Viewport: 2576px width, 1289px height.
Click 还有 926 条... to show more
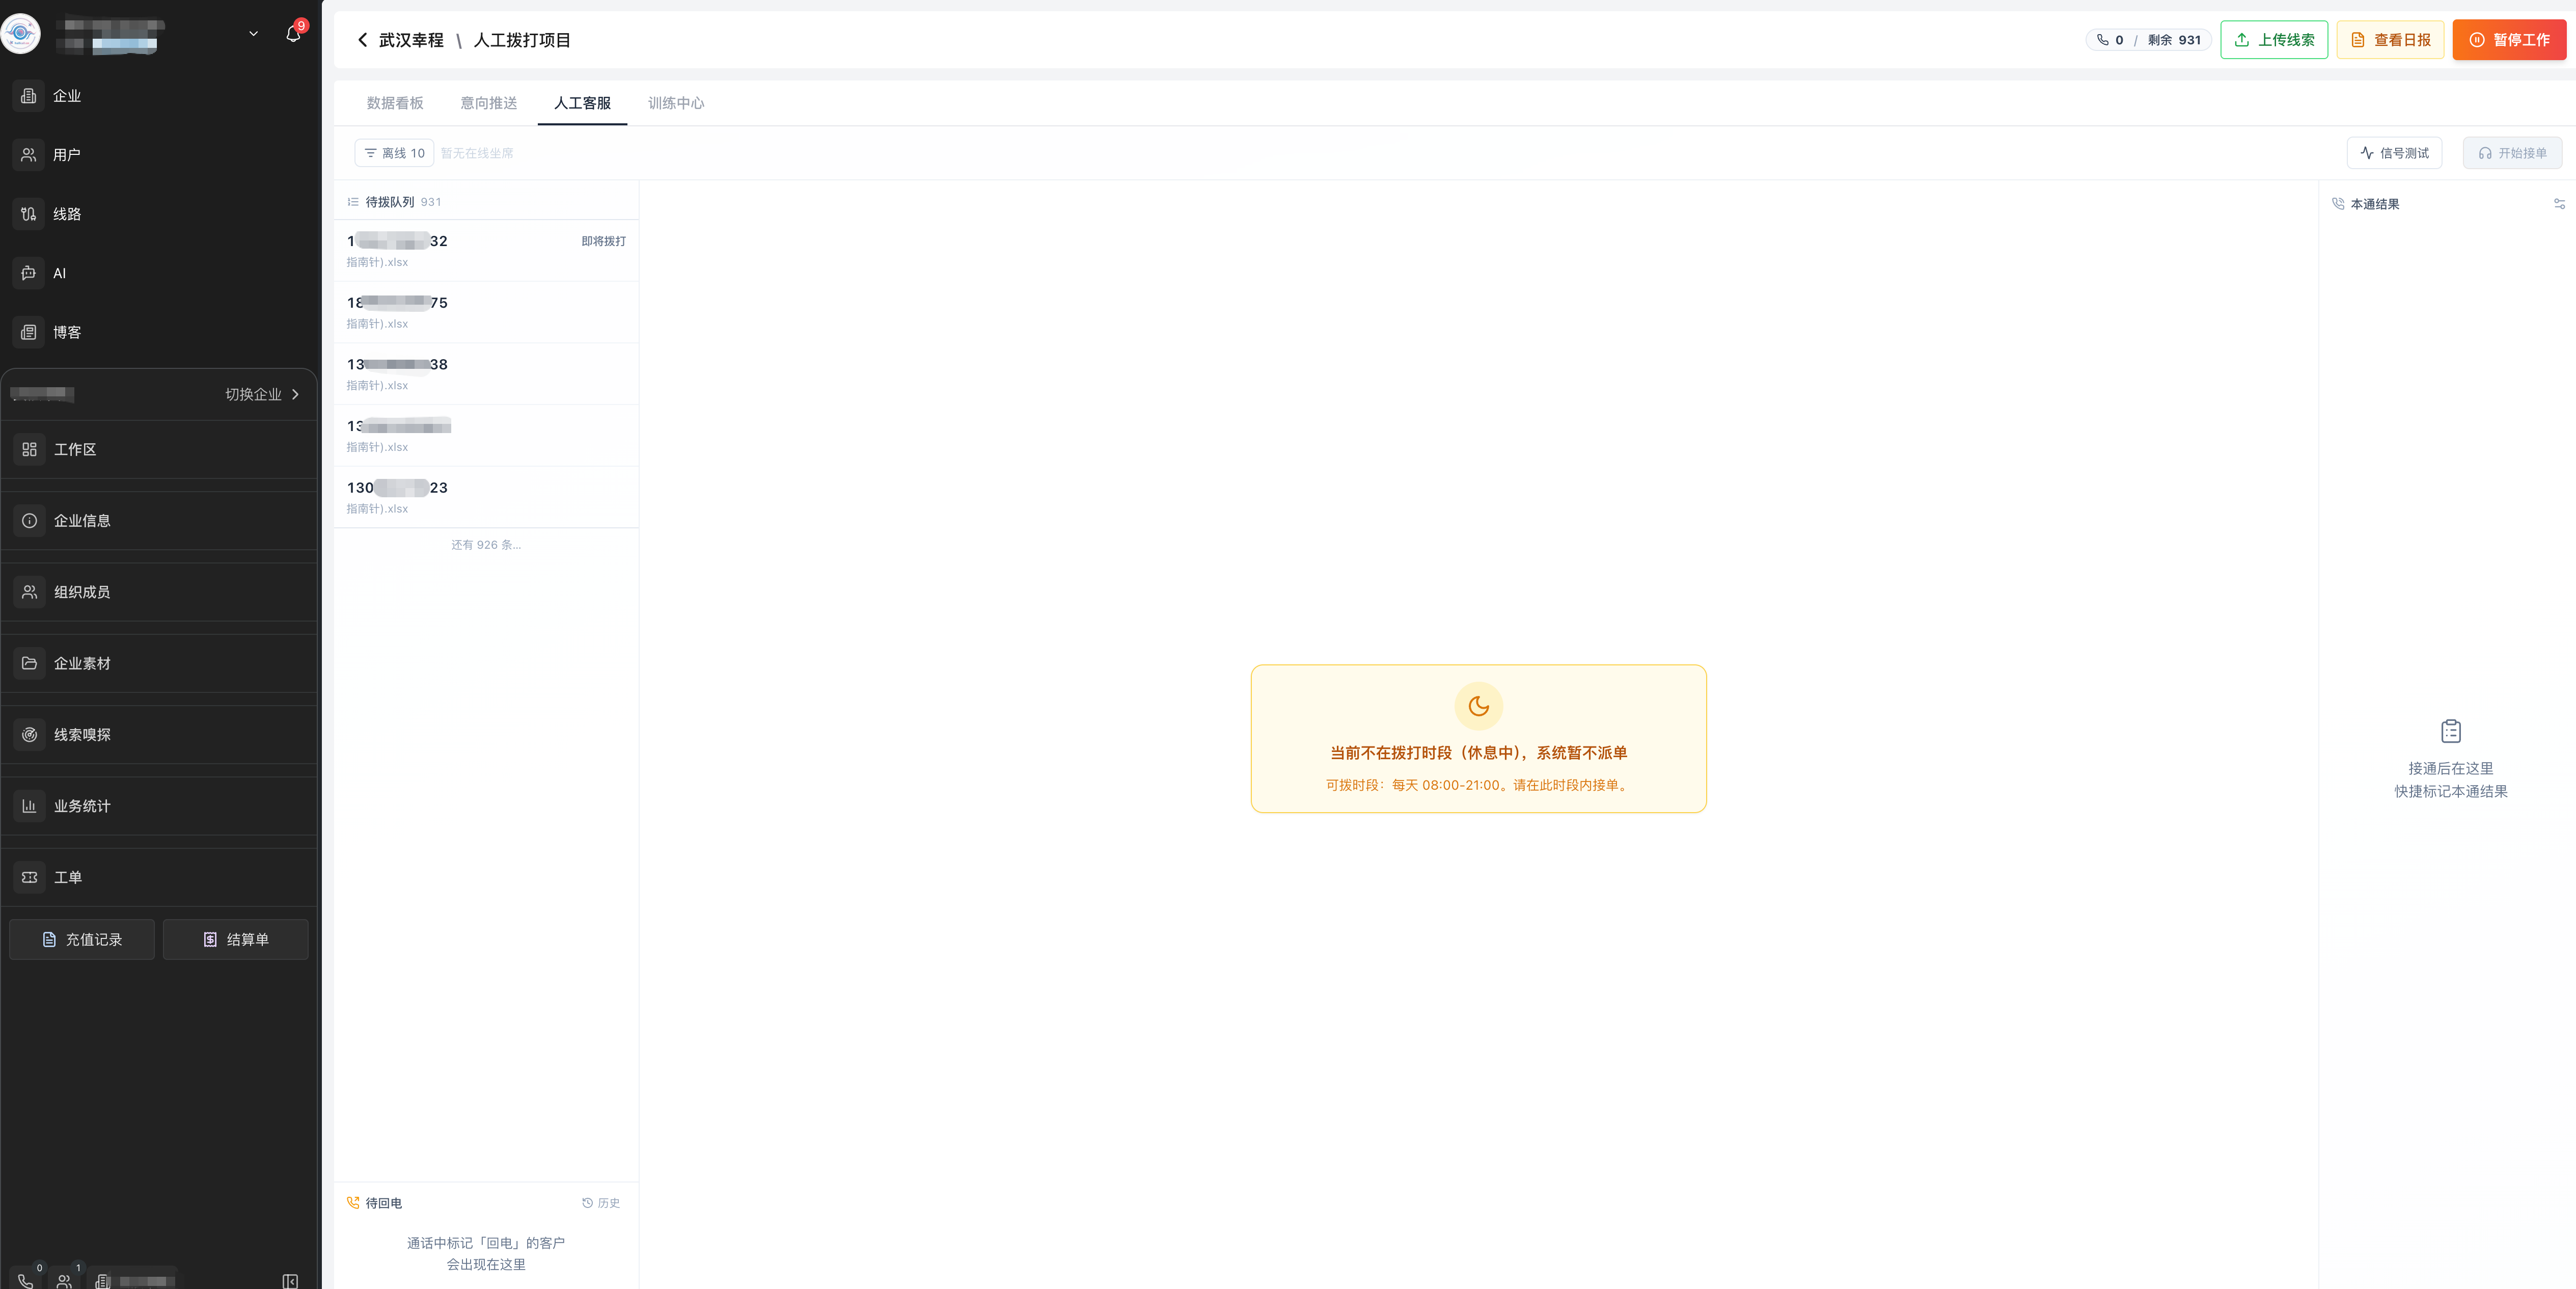point(486,545)
